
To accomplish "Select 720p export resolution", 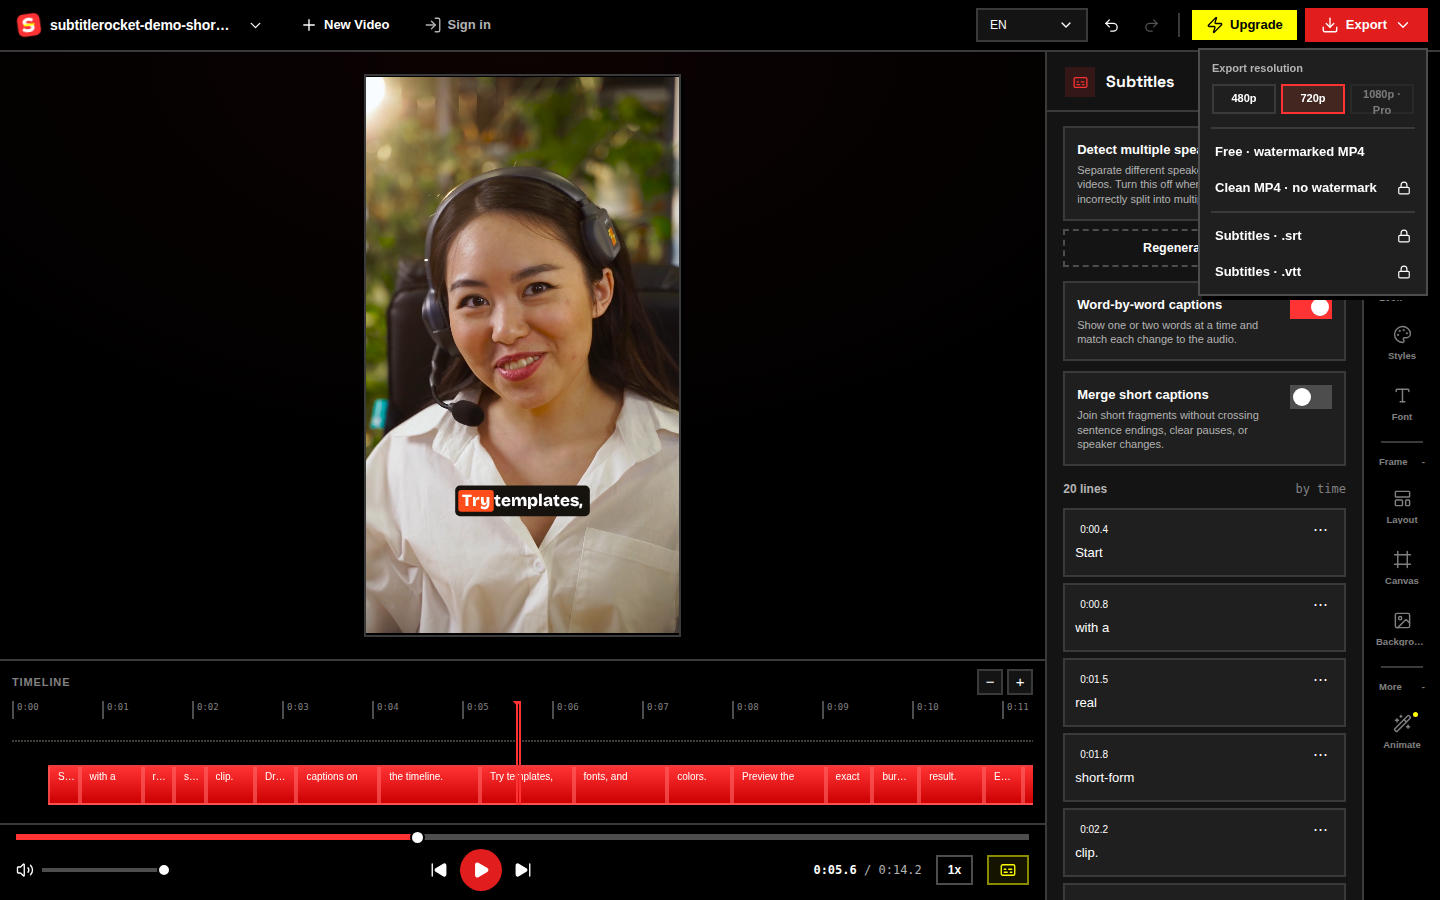I will point(1313,98).
